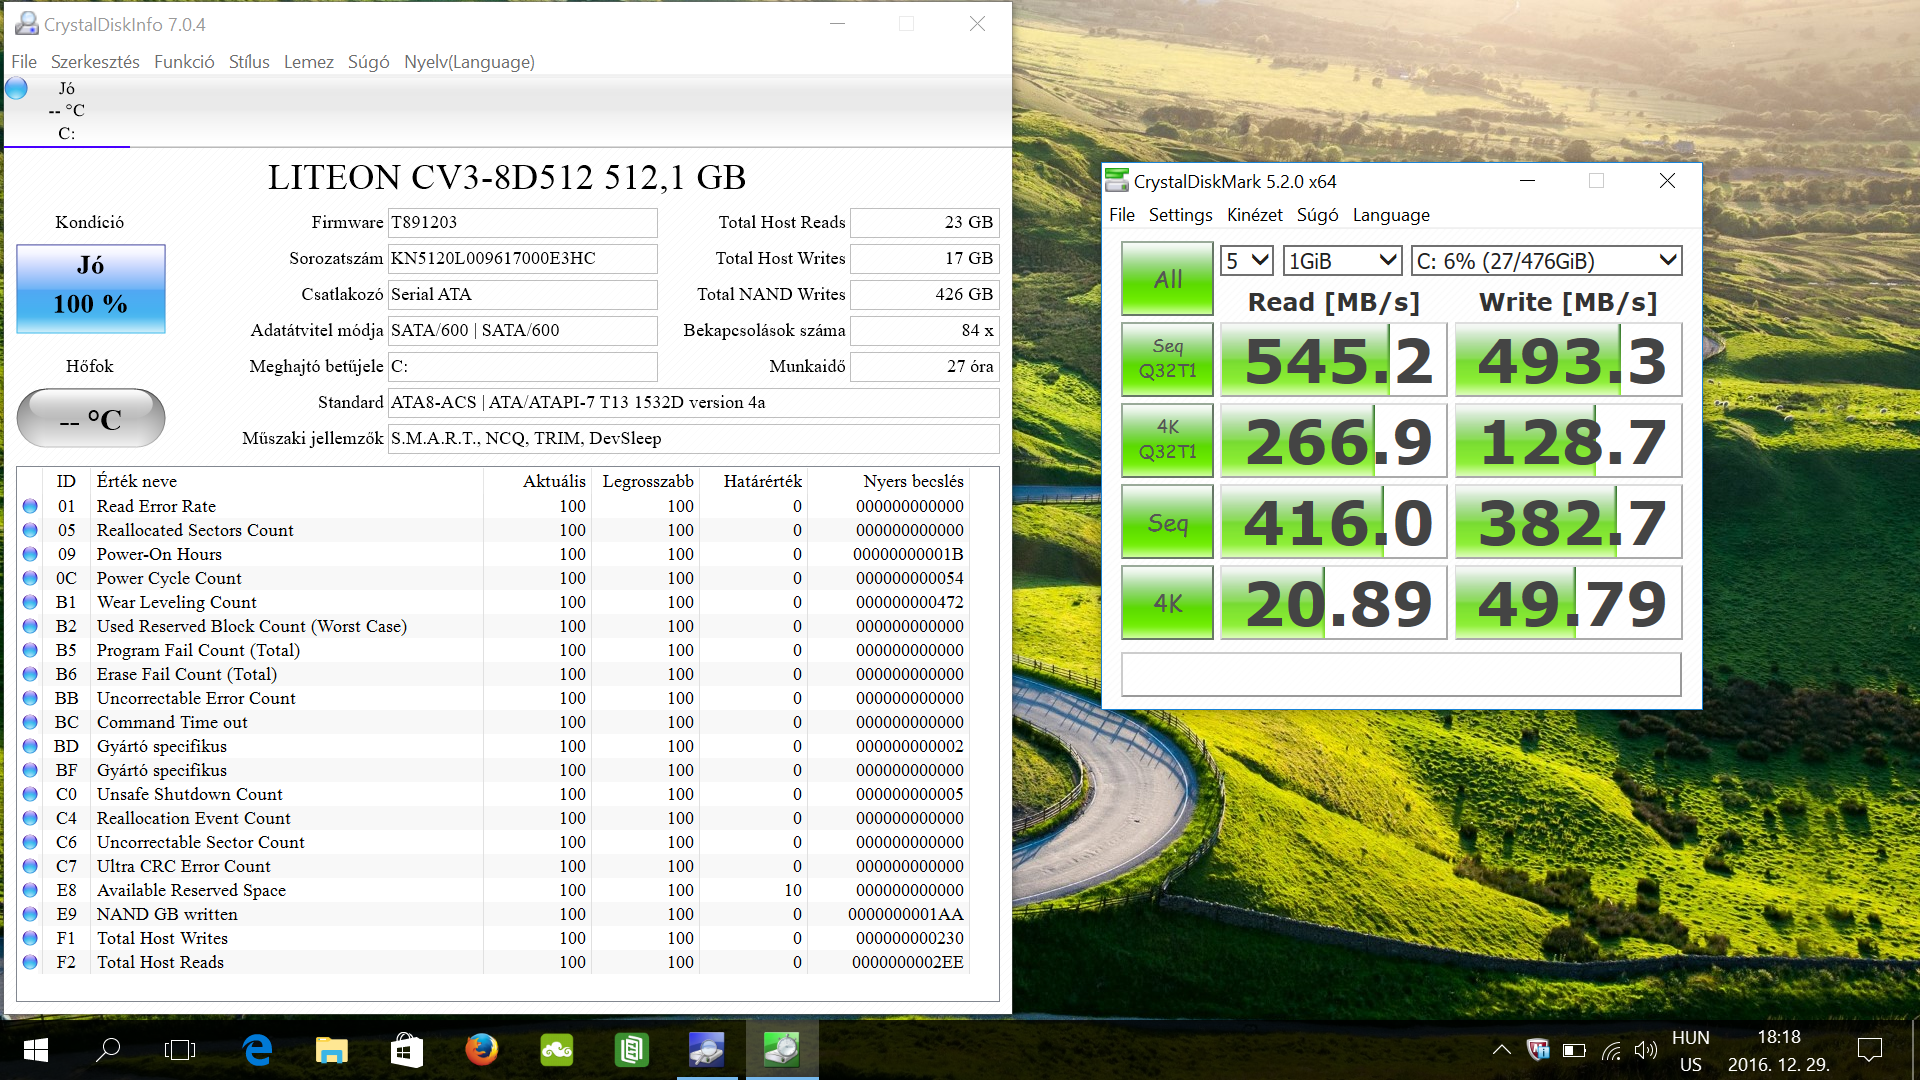Open Szerkesztés menu in CrystalDiskInfo
Image resolution: width=1920 pixels, height=1080 pixels.
coord(95,62)
